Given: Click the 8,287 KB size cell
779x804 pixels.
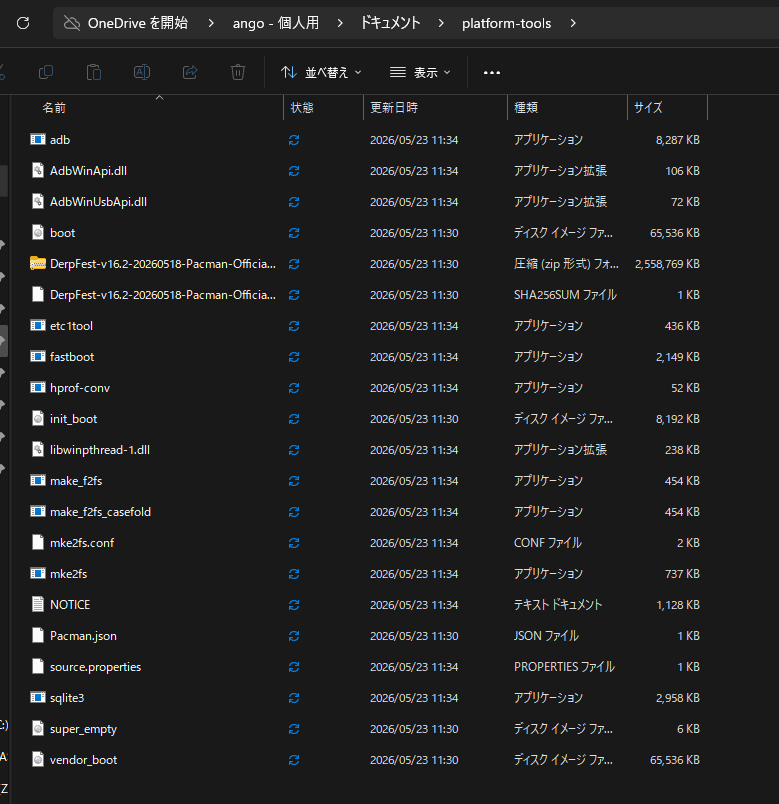Looking at the screenshot, I should 677,140.
